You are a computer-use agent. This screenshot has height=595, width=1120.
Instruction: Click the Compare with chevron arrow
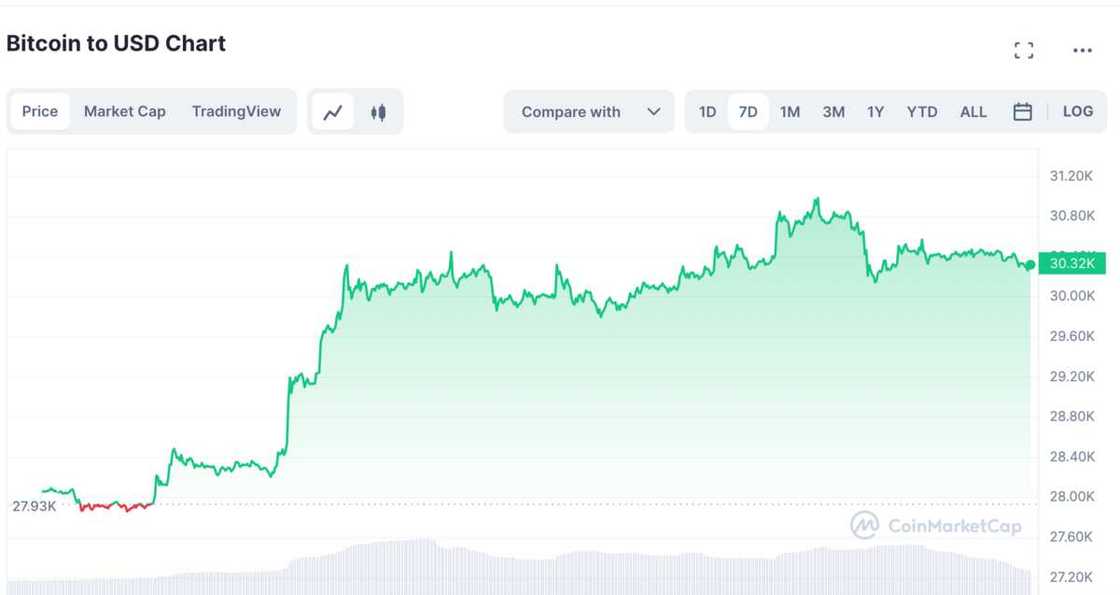tap(654, 112)
